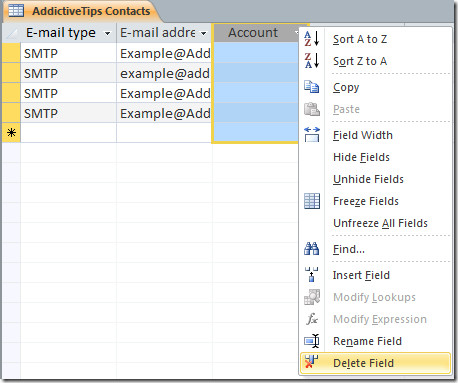This screenshot has width=458, height=383.
Task: Select the Account column header
Action: point(255,33)
